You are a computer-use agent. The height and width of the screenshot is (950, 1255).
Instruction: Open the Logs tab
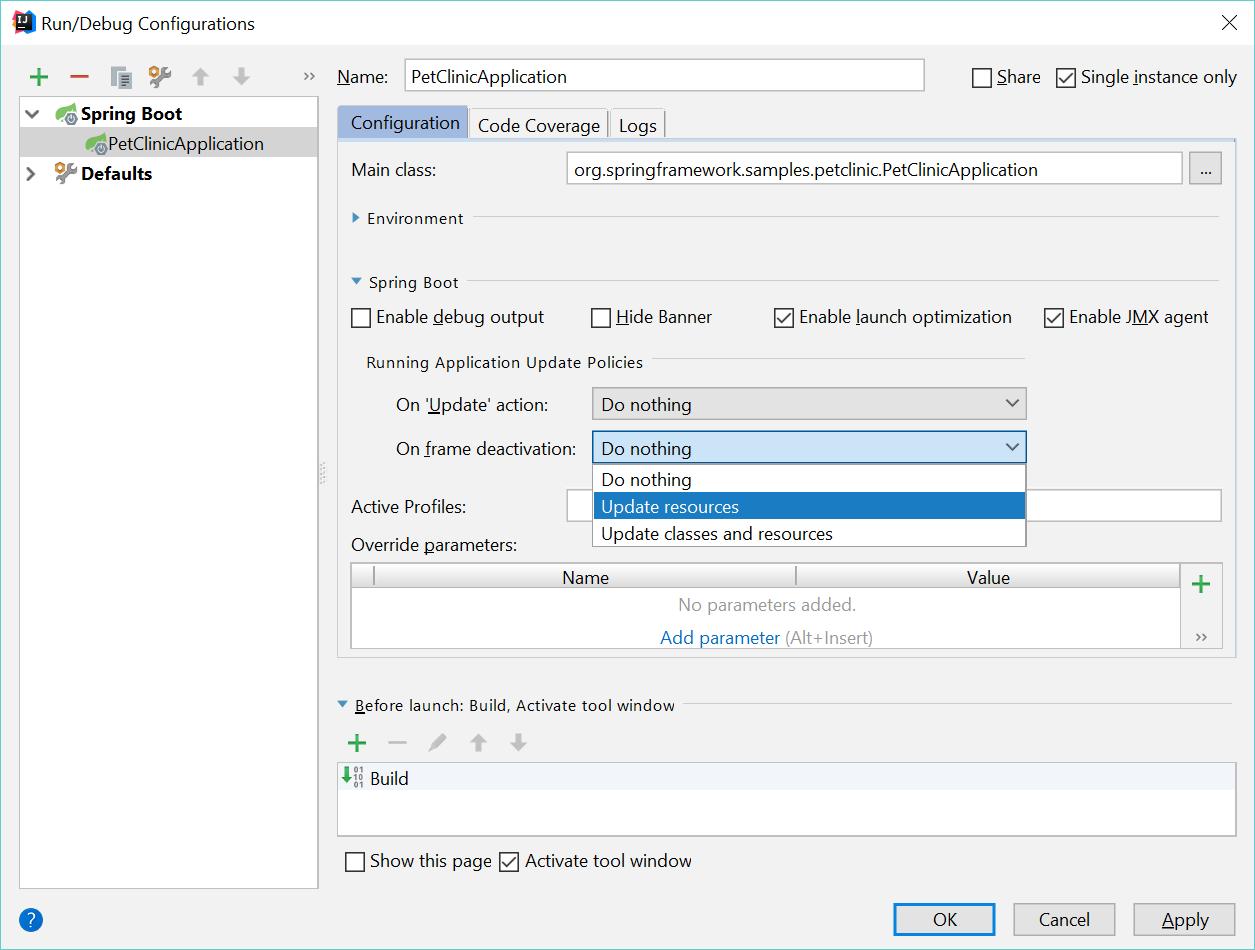638,125
